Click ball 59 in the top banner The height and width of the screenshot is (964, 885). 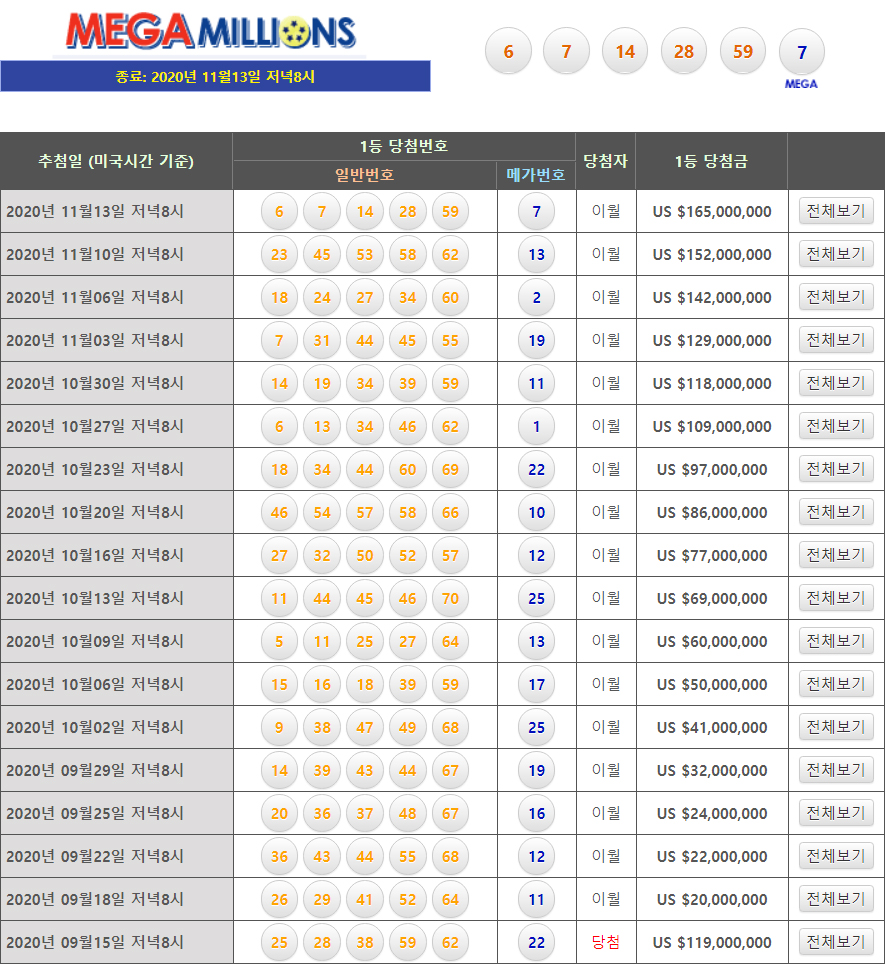pos(742,52)
